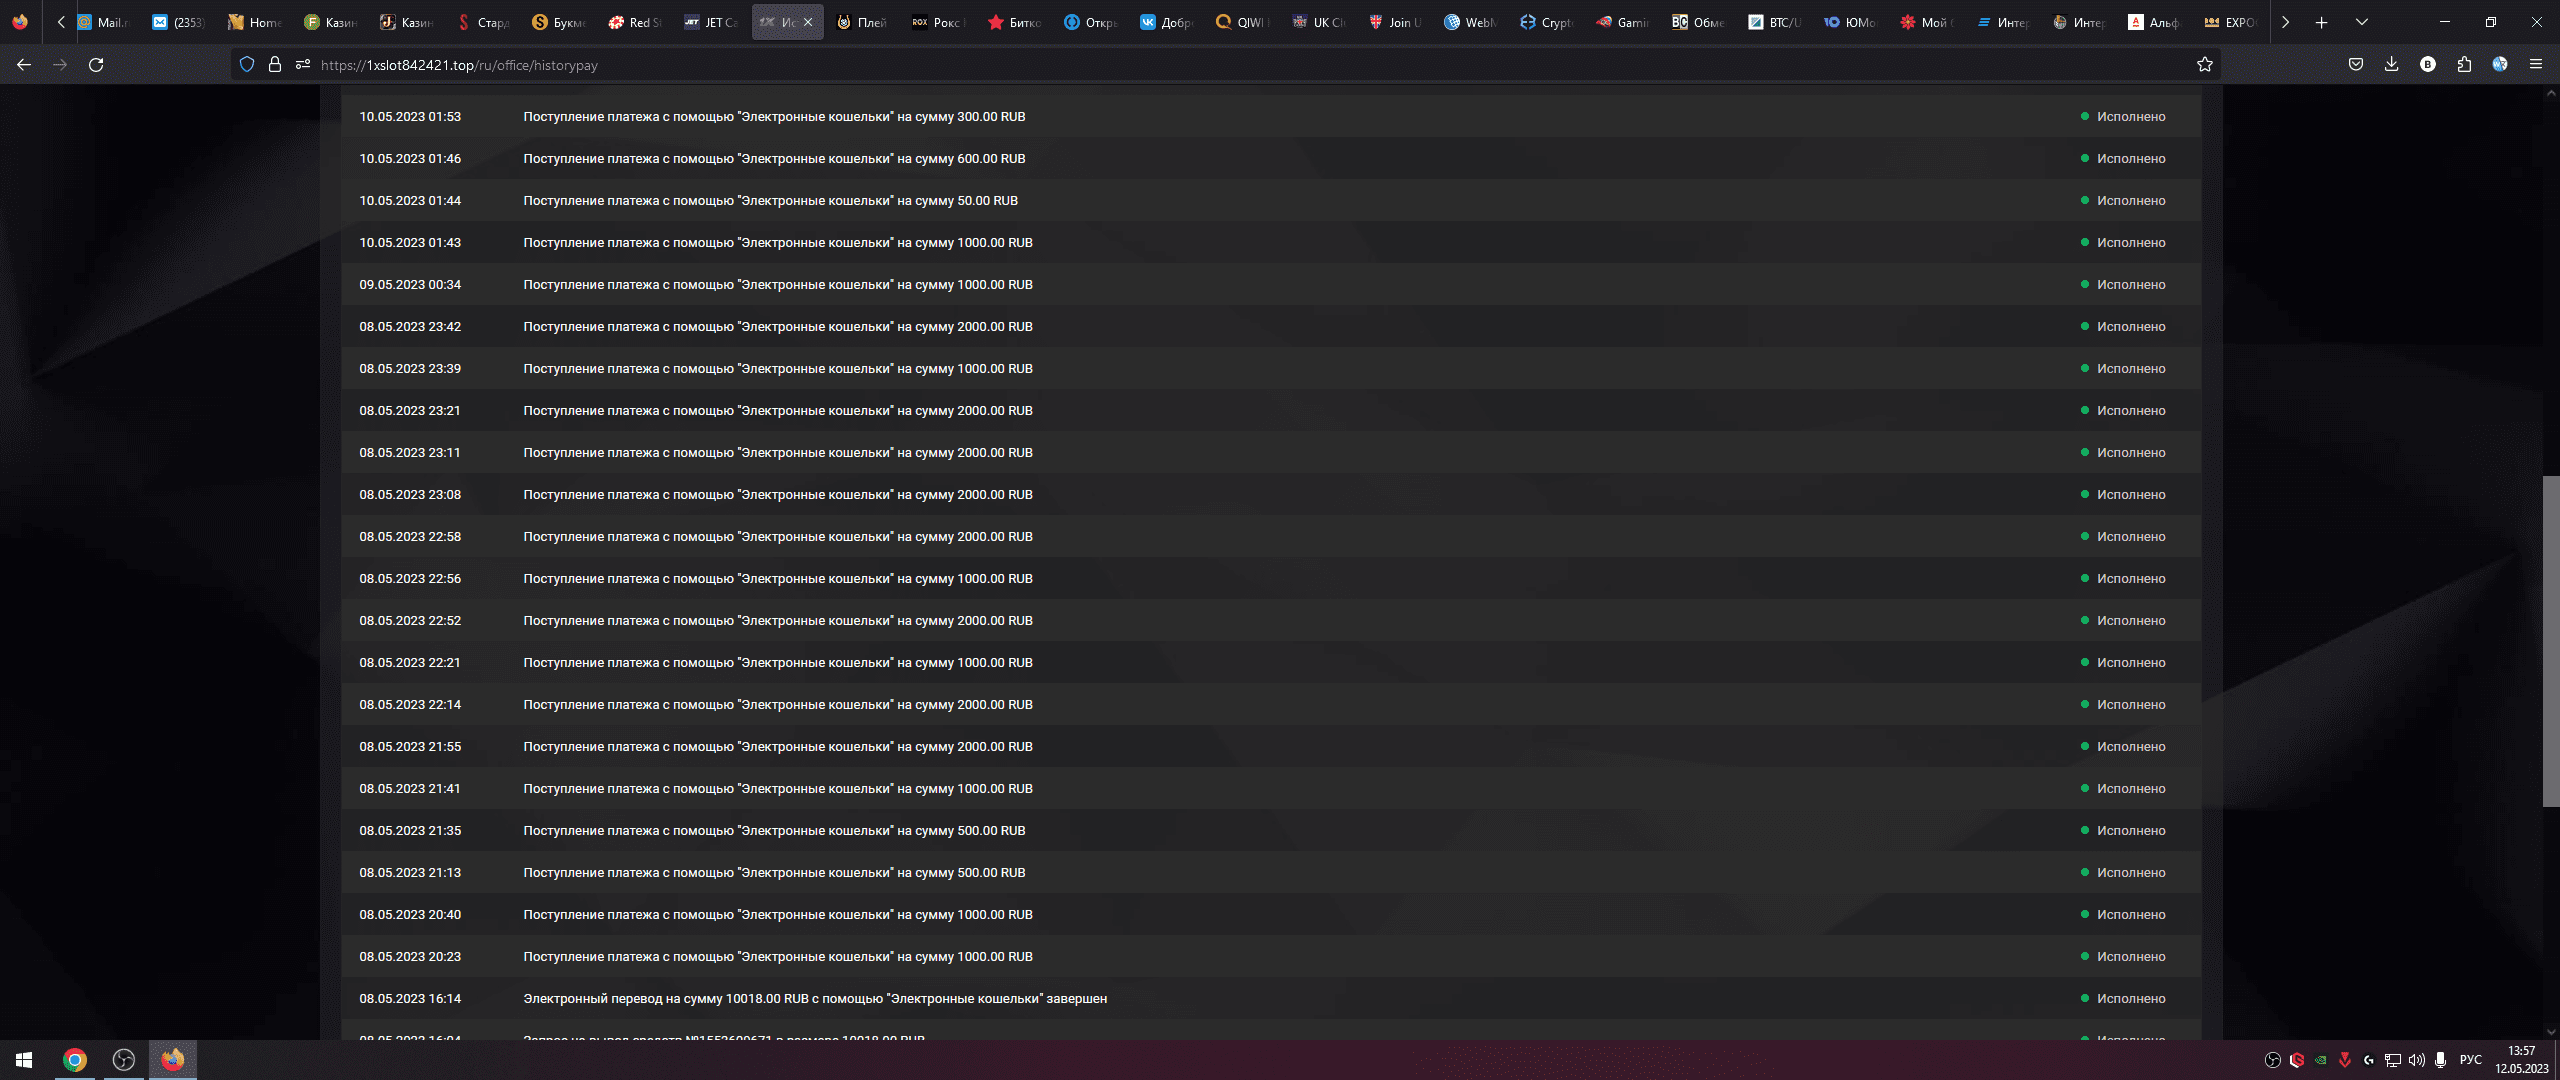Open the extensions puzzle icon
Image resolution: width=2560 pixels, height=1080 pixels.
point(2464,65)
